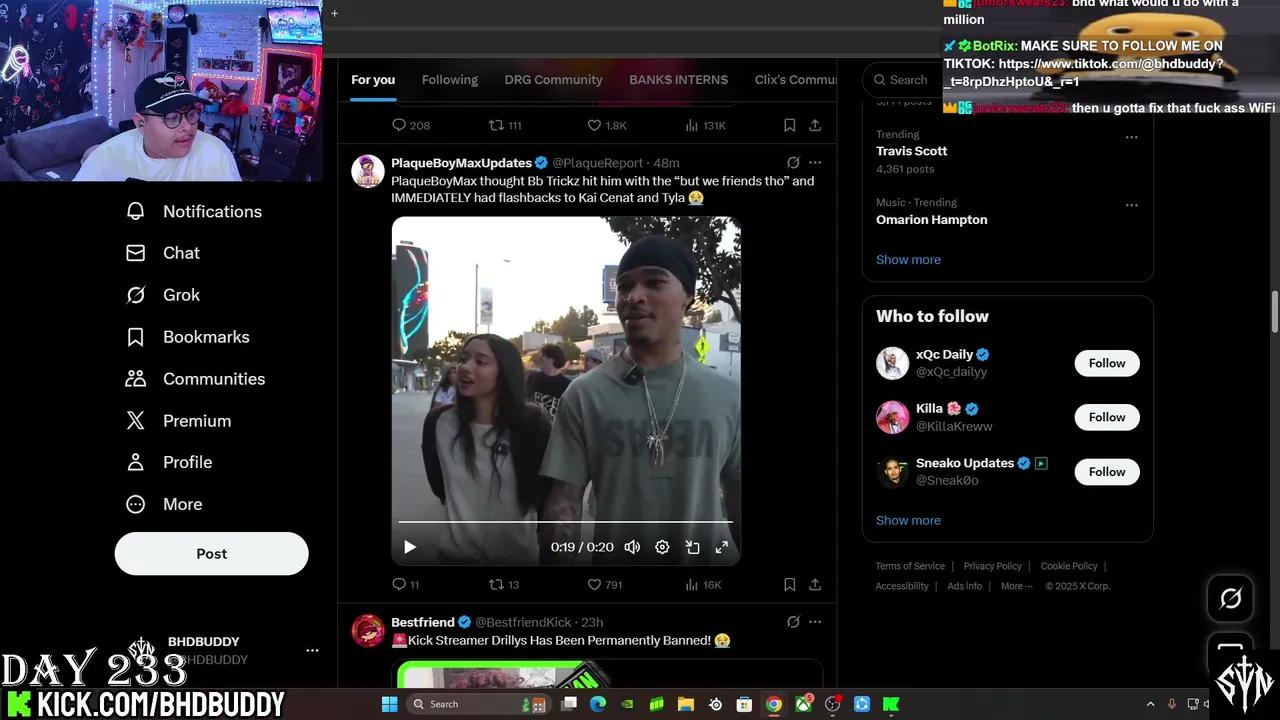The height and width of the screenshot is (720, 1280).
Task: Open Communities in the sidebar
Action: (195, 379)
